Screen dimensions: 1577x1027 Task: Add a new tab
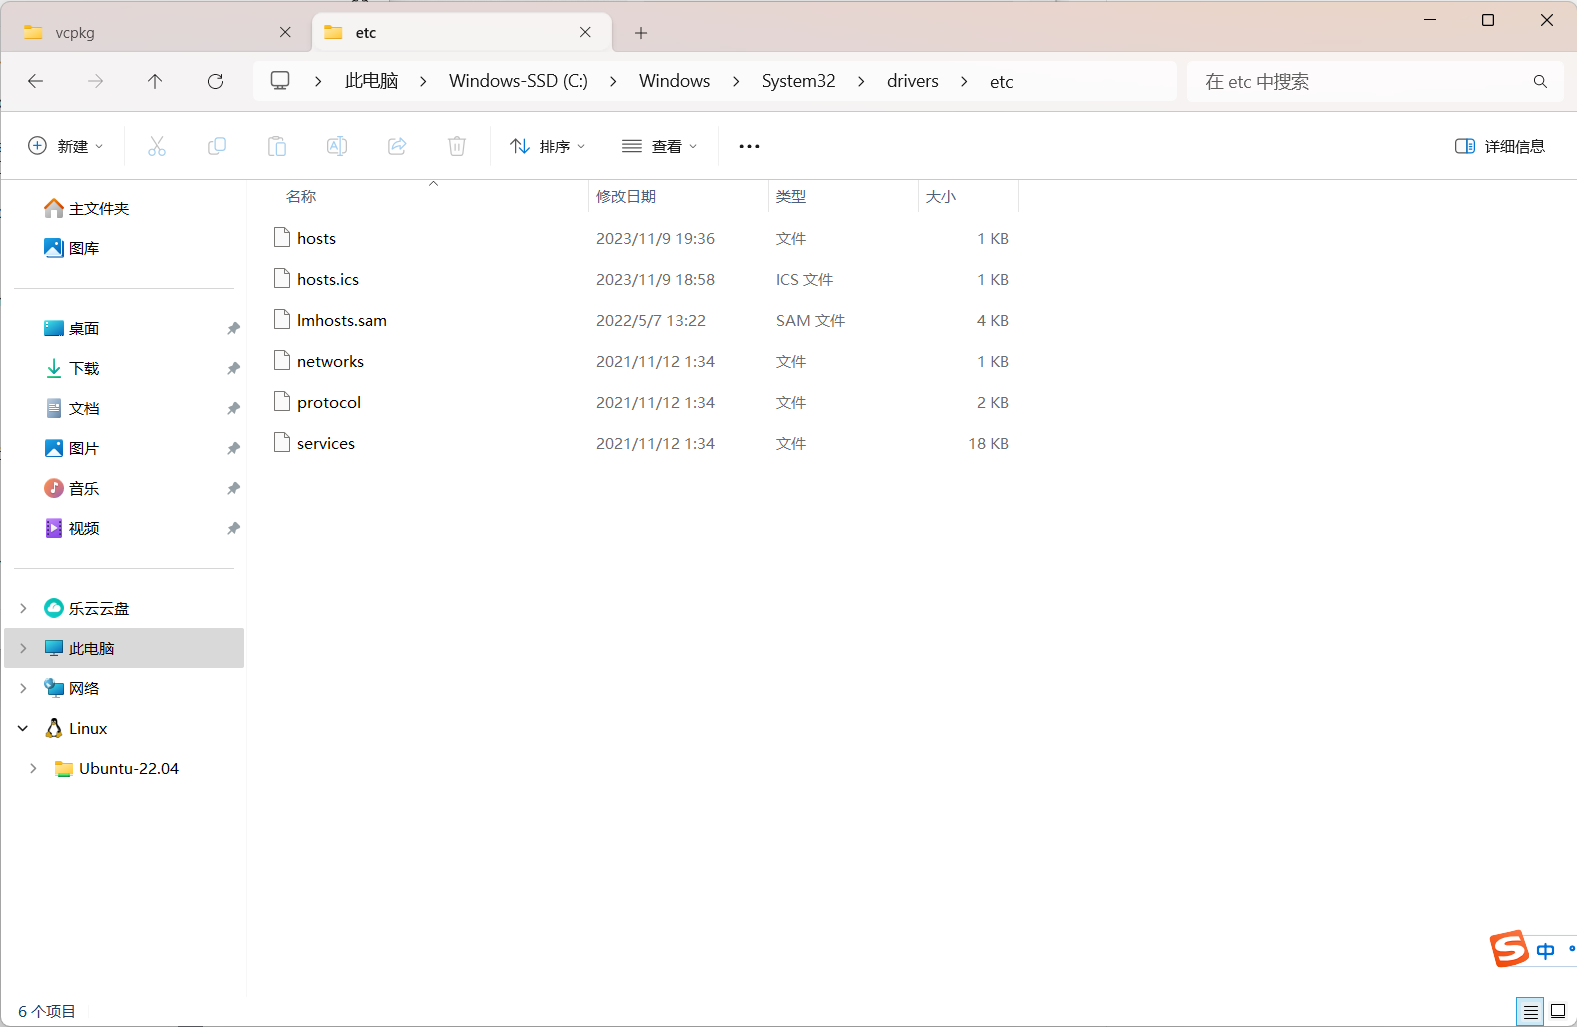click(641, 33)
